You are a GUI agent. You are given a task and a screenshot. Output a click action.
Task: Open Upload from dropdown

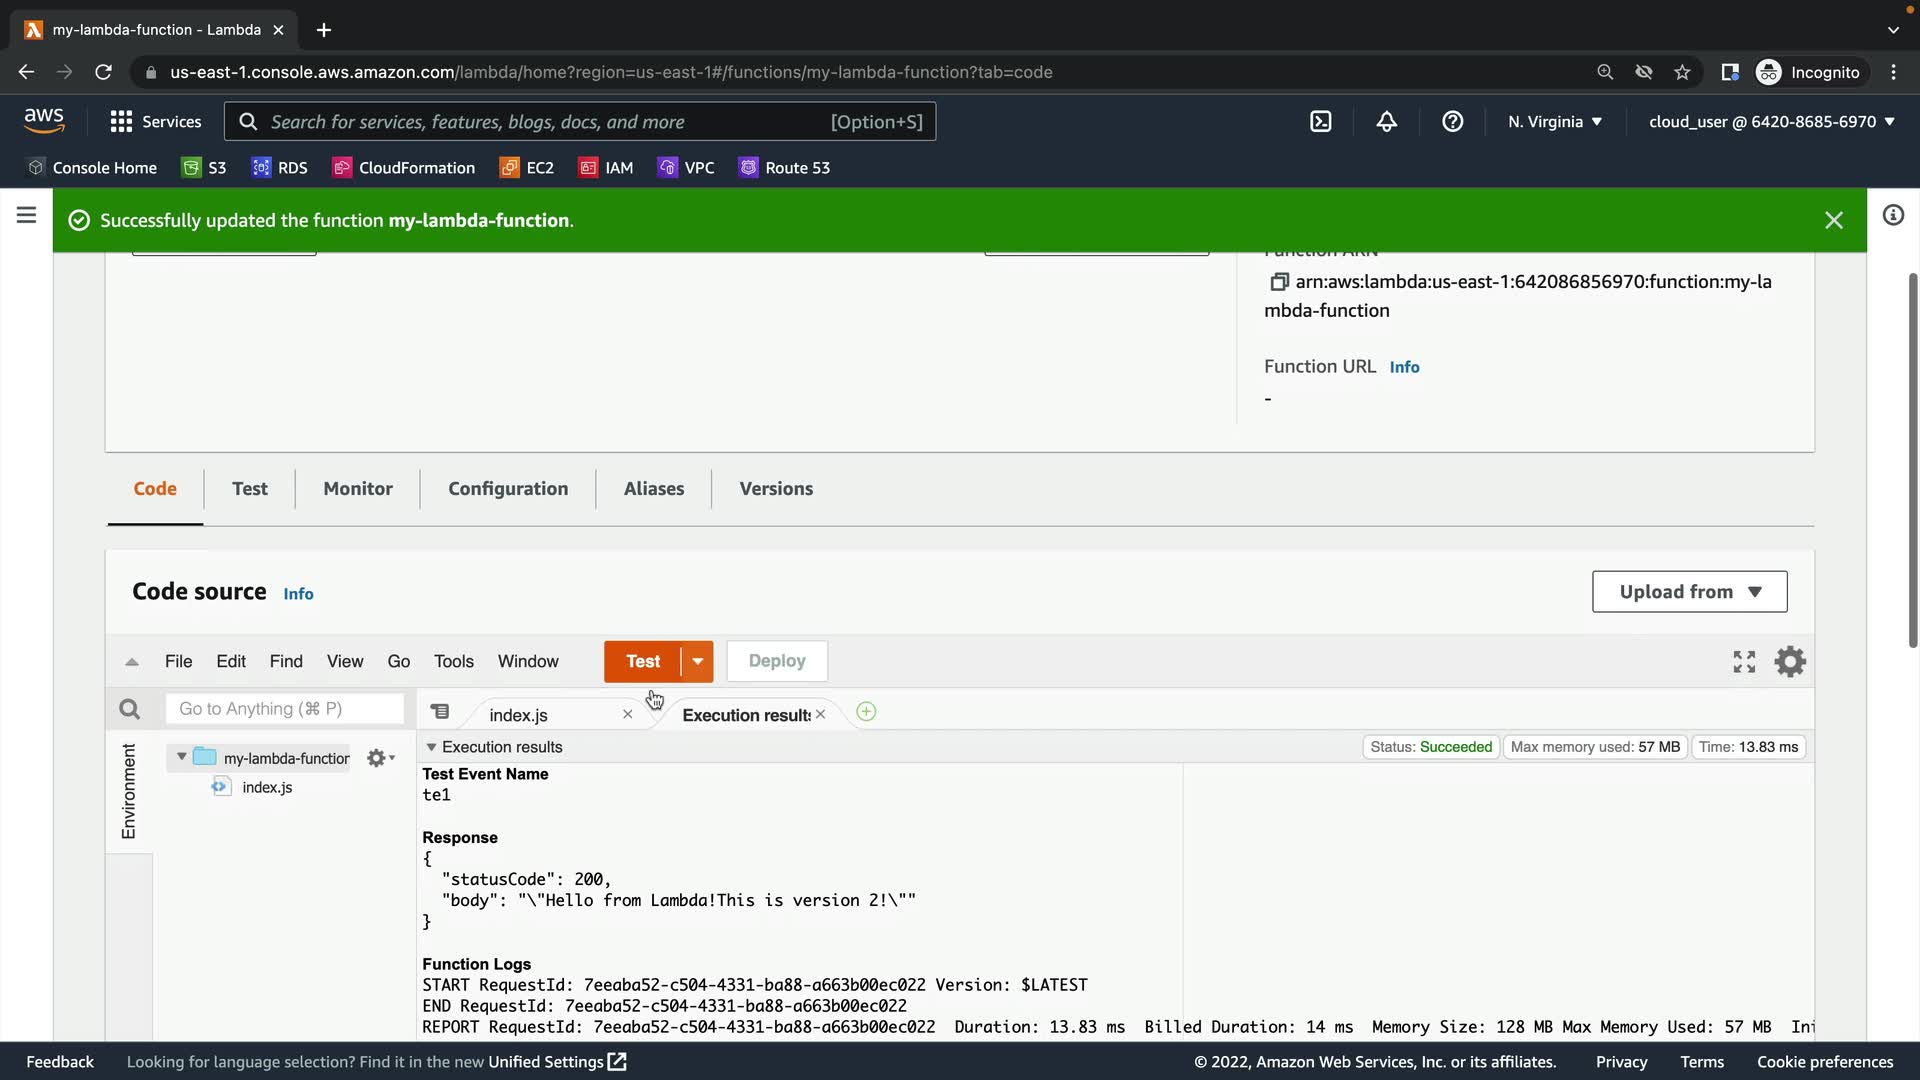(1689, 592)
